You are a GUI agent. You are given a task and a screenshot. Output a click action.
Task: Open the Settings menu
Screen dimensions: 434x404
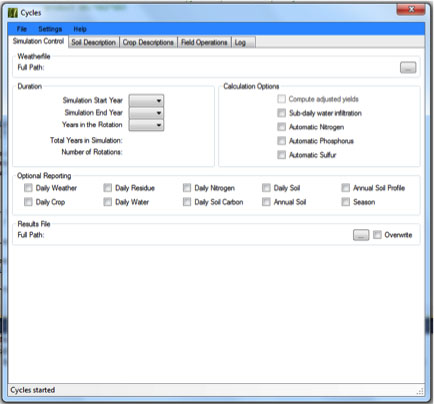click(x=50, y=29)
